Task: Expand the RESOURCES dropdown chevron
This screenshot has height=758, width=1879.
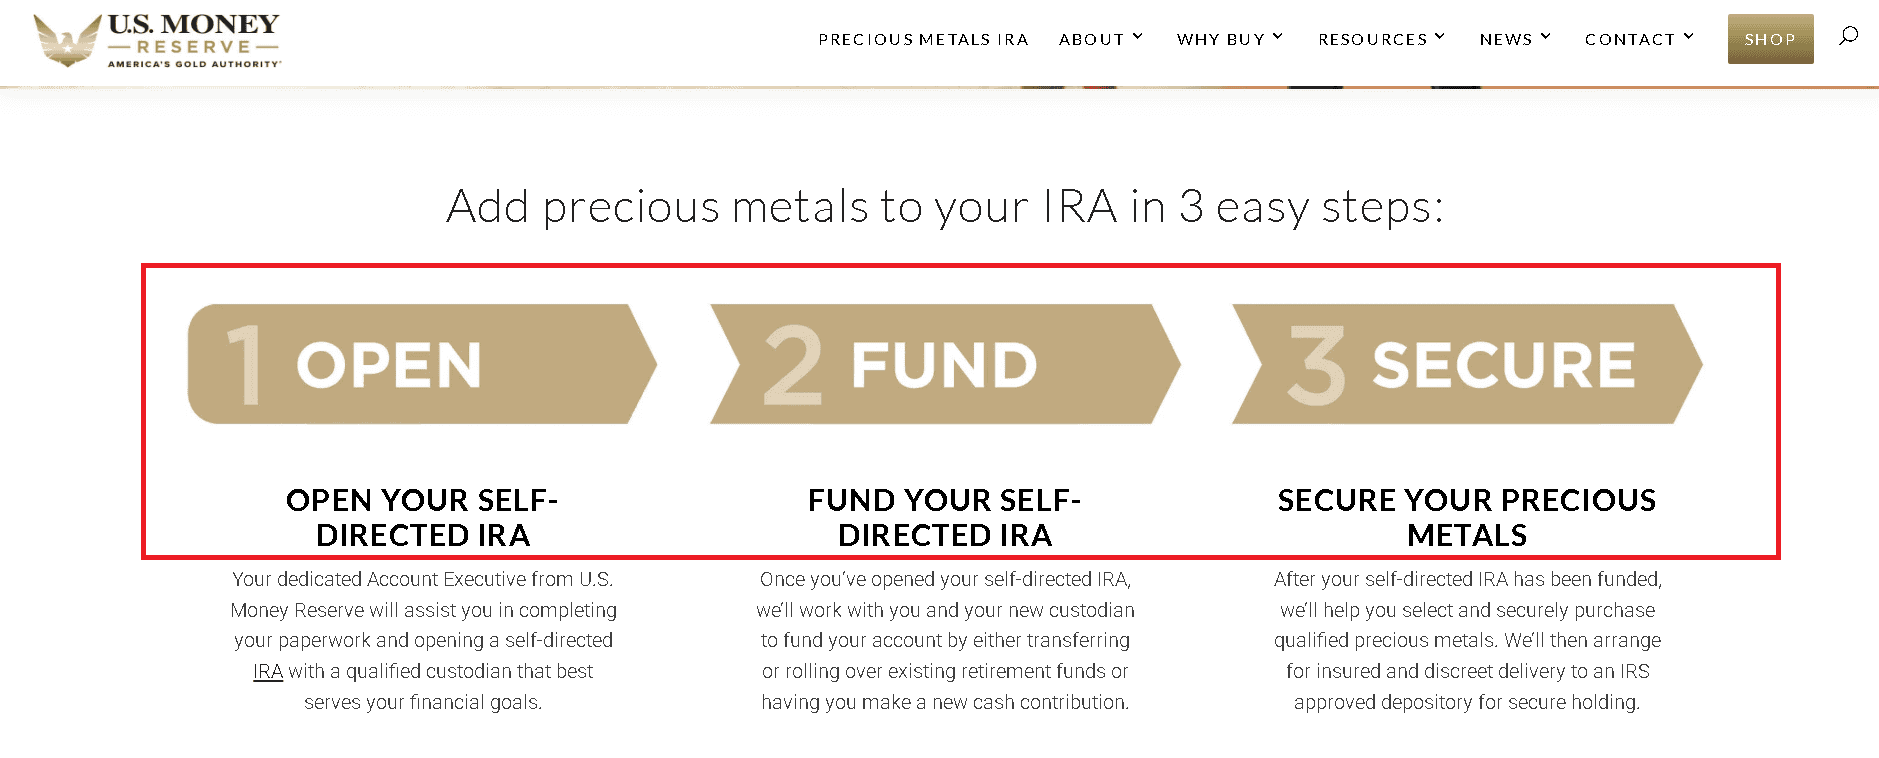Action: click(x=1441, y=37)
